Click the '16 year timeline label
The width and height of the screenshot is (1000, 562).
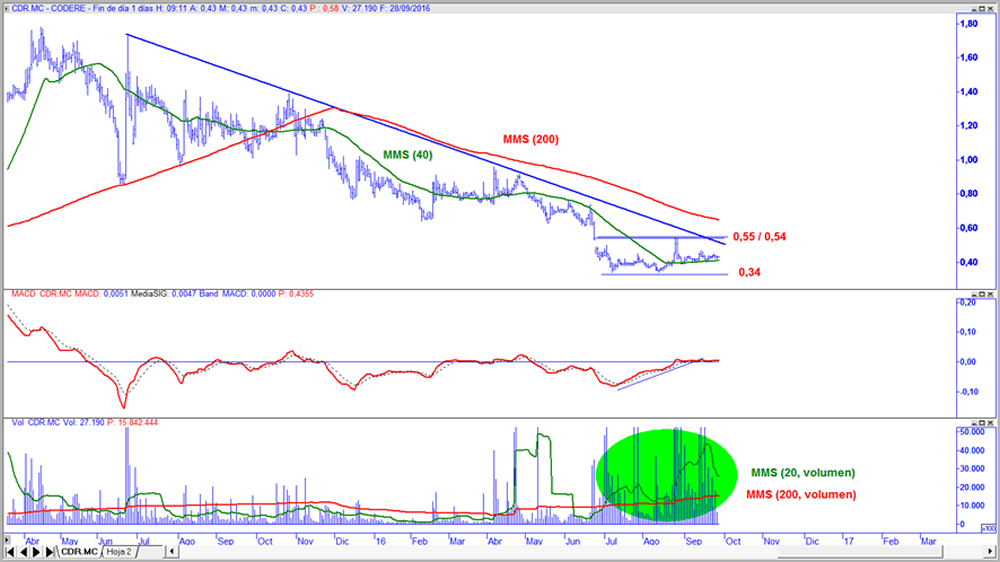point(380,541)
